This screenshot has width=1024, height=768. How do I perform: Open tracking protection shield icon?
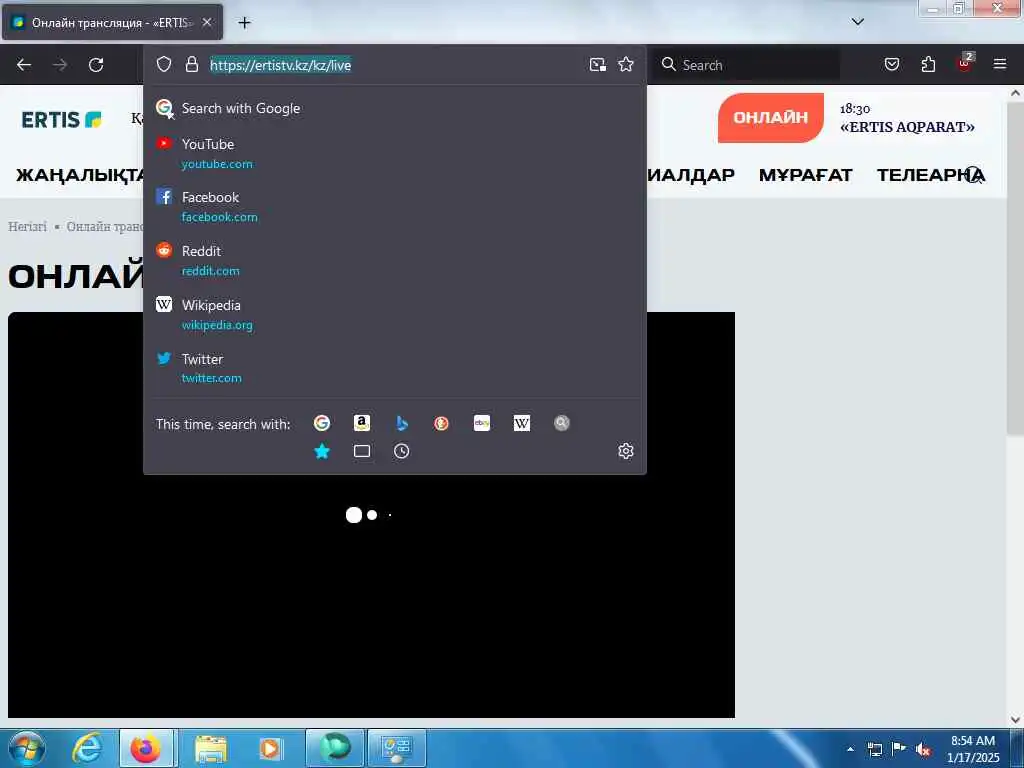[x=164, y=64]
